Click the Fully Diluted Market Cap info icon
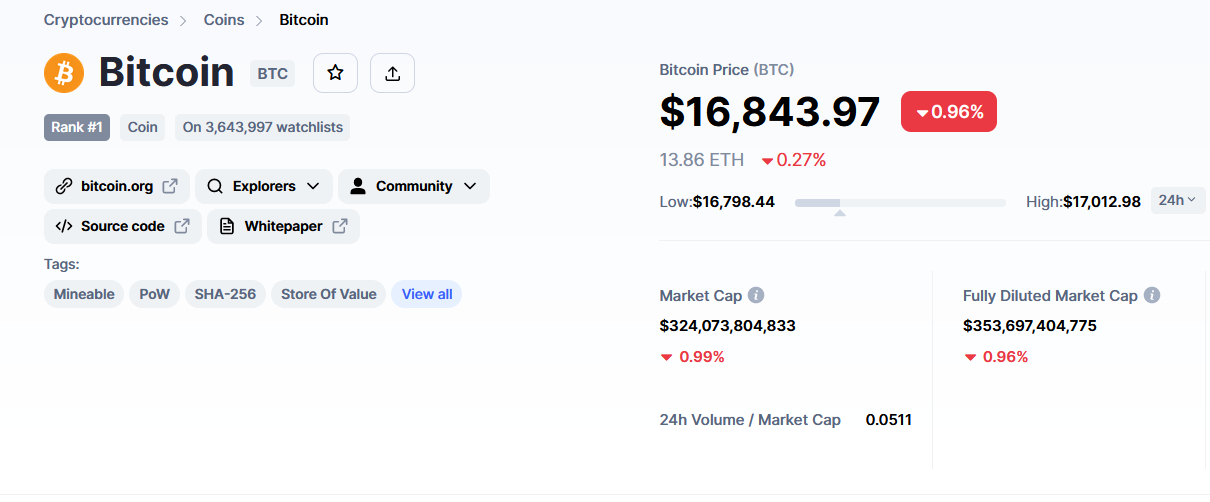Screen dimensions: 1210x502 coord(1152,295)
